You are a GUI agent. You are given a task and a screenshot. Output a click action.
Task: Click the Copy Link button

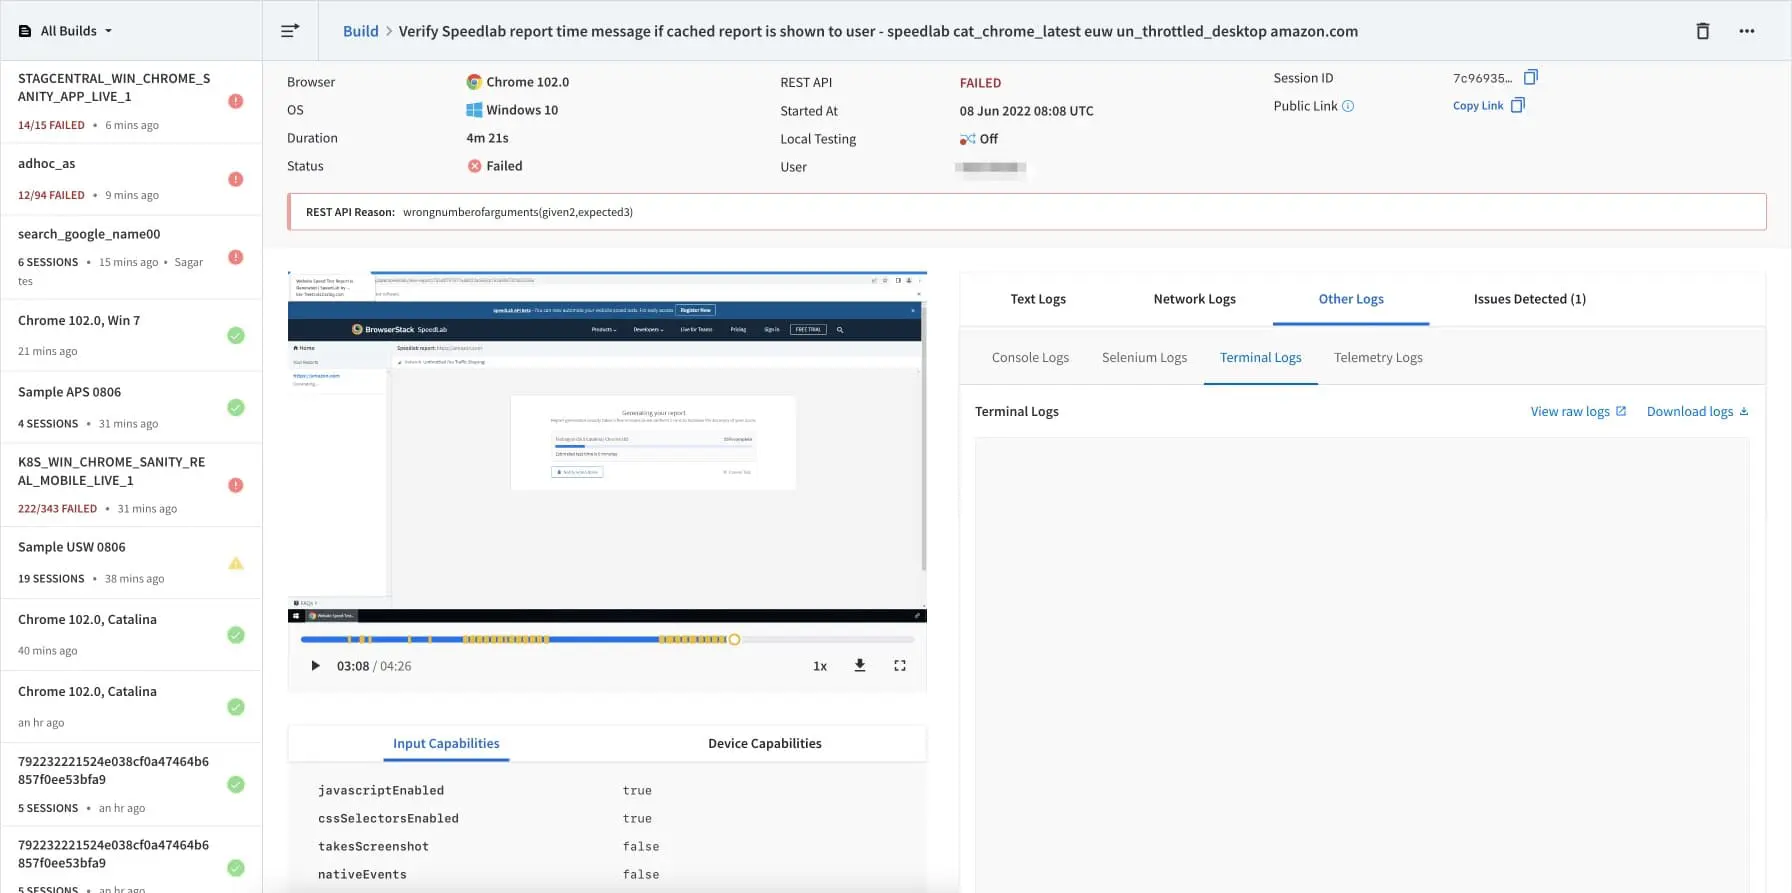pyautogui.click(x=1487, y=106)
